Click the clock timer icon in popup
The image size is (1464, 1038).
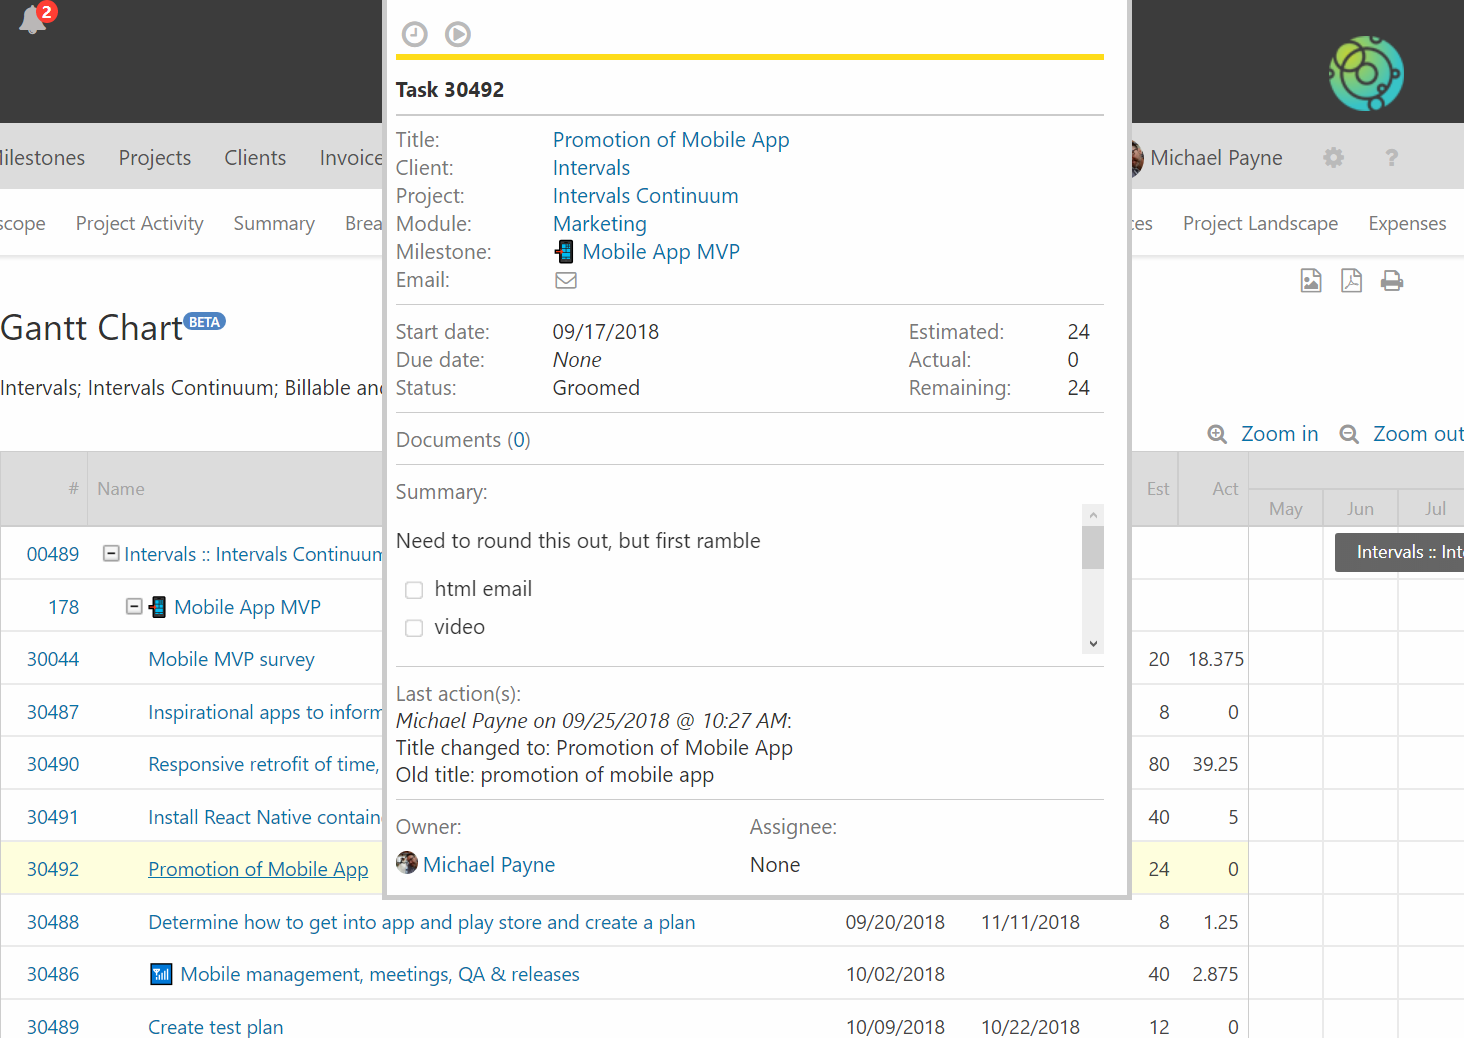coord(414,34)
